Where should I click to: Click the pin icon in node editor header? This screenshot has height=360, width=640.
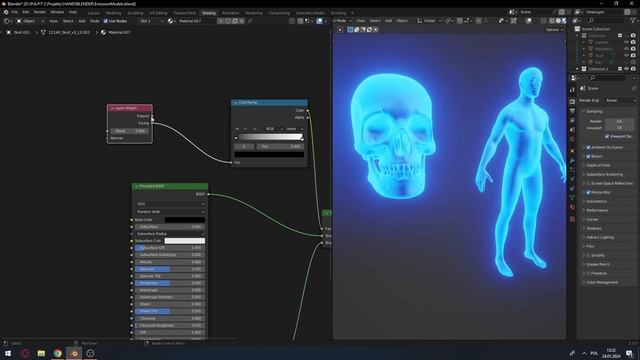pos(250,21)
